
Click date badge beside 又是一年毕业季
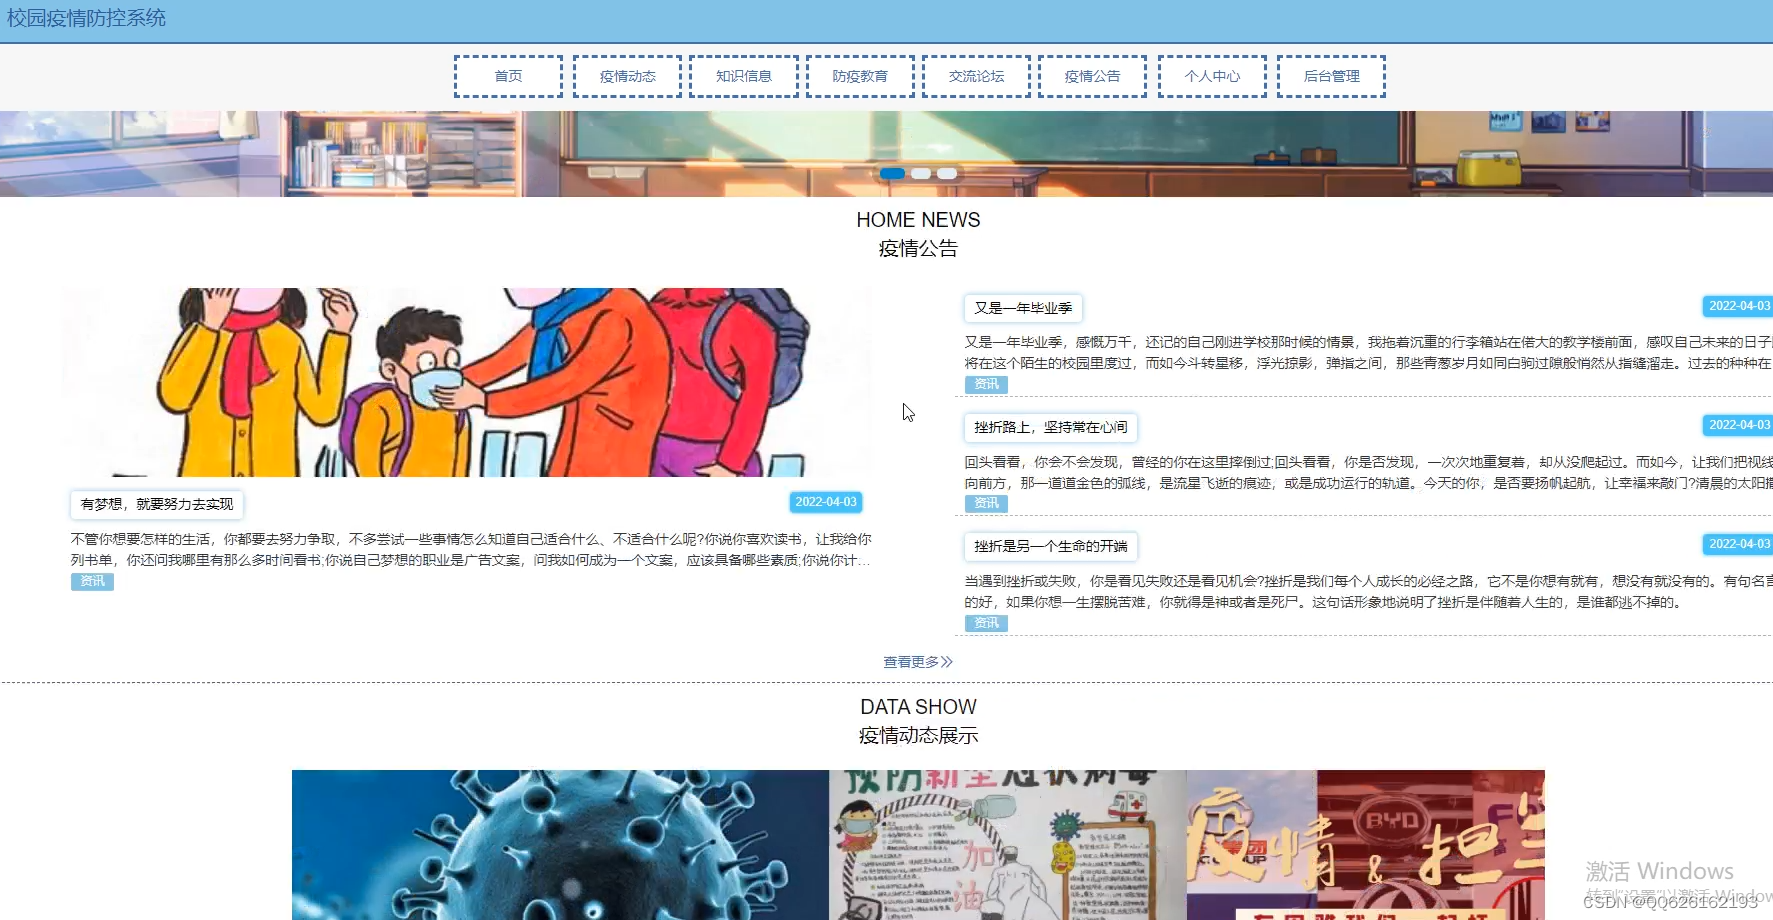point(1738,306)
